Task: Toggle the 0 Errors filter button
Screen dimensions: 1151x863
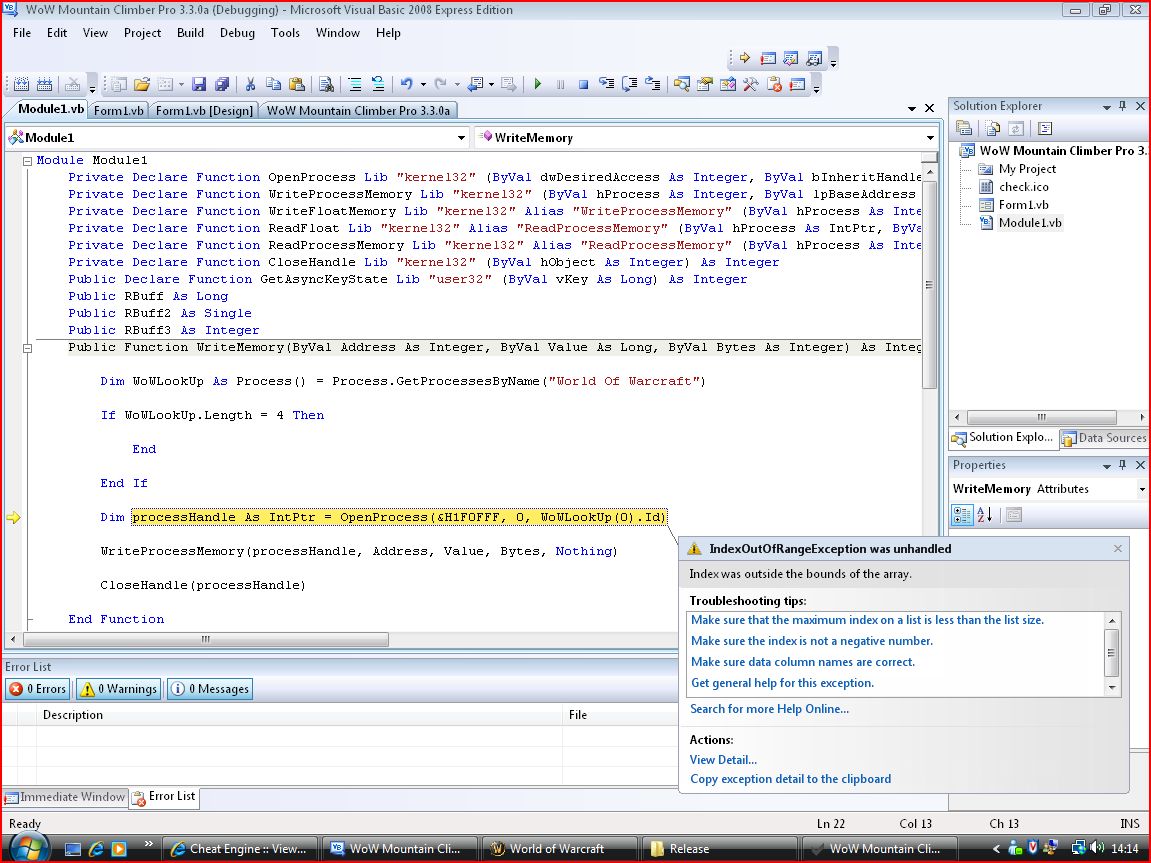Action: [37, 689]
